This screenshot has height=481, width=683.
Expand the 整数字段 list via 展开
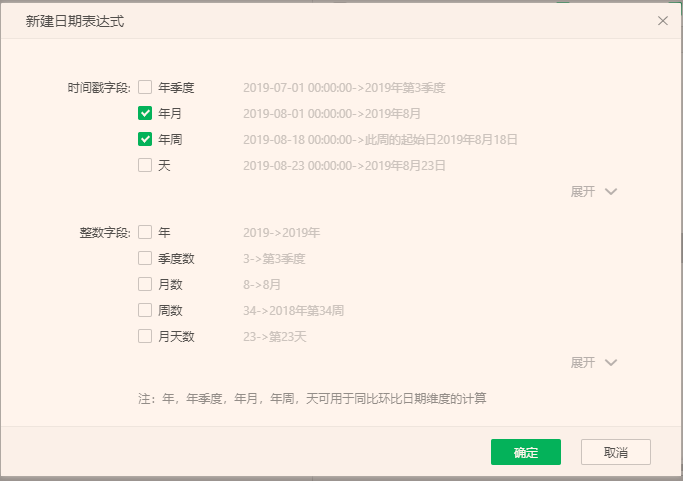click(594, 362)
